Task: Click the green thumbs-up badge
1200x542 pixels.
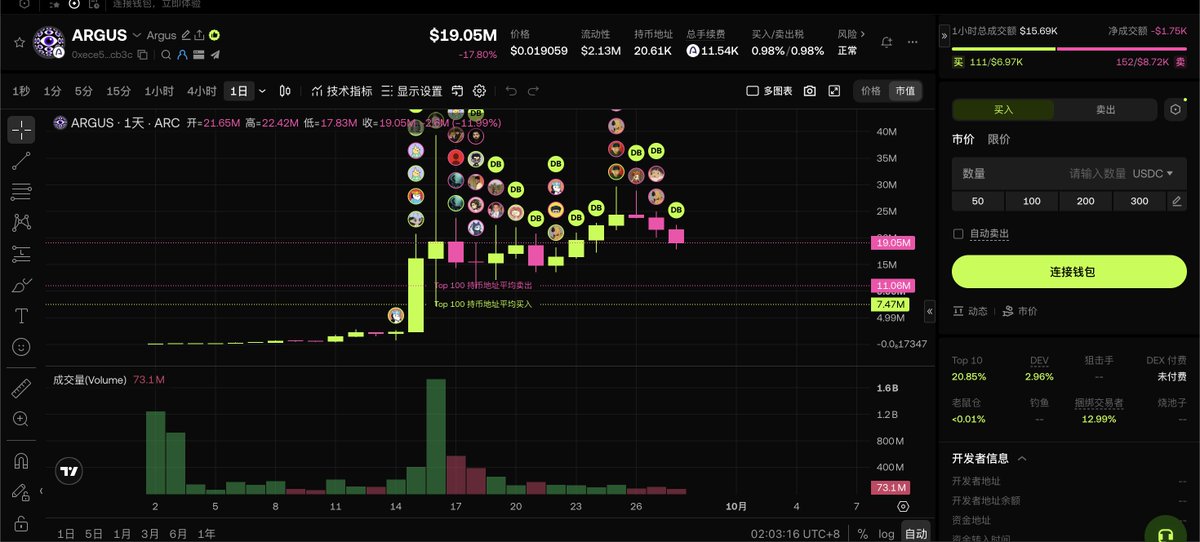Action: coord(214,36)
